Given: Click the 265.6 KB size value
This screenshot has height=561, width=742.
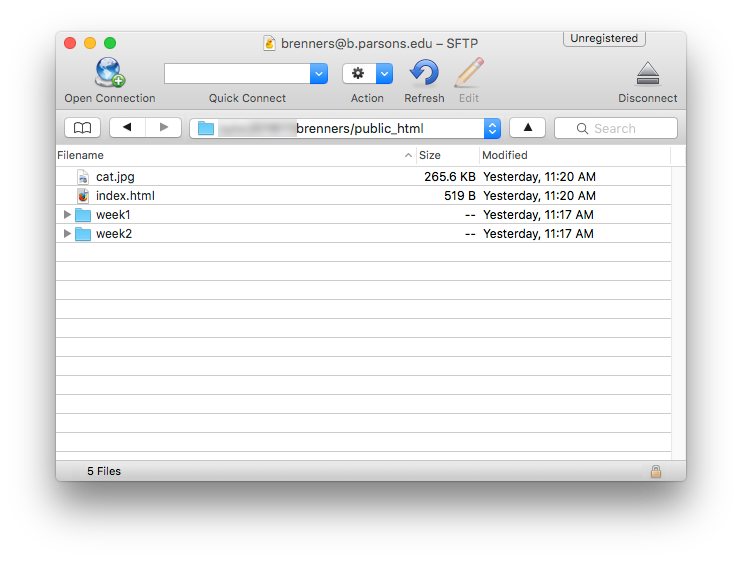Looking at the screenshot, I should click(x=450, y=176).
